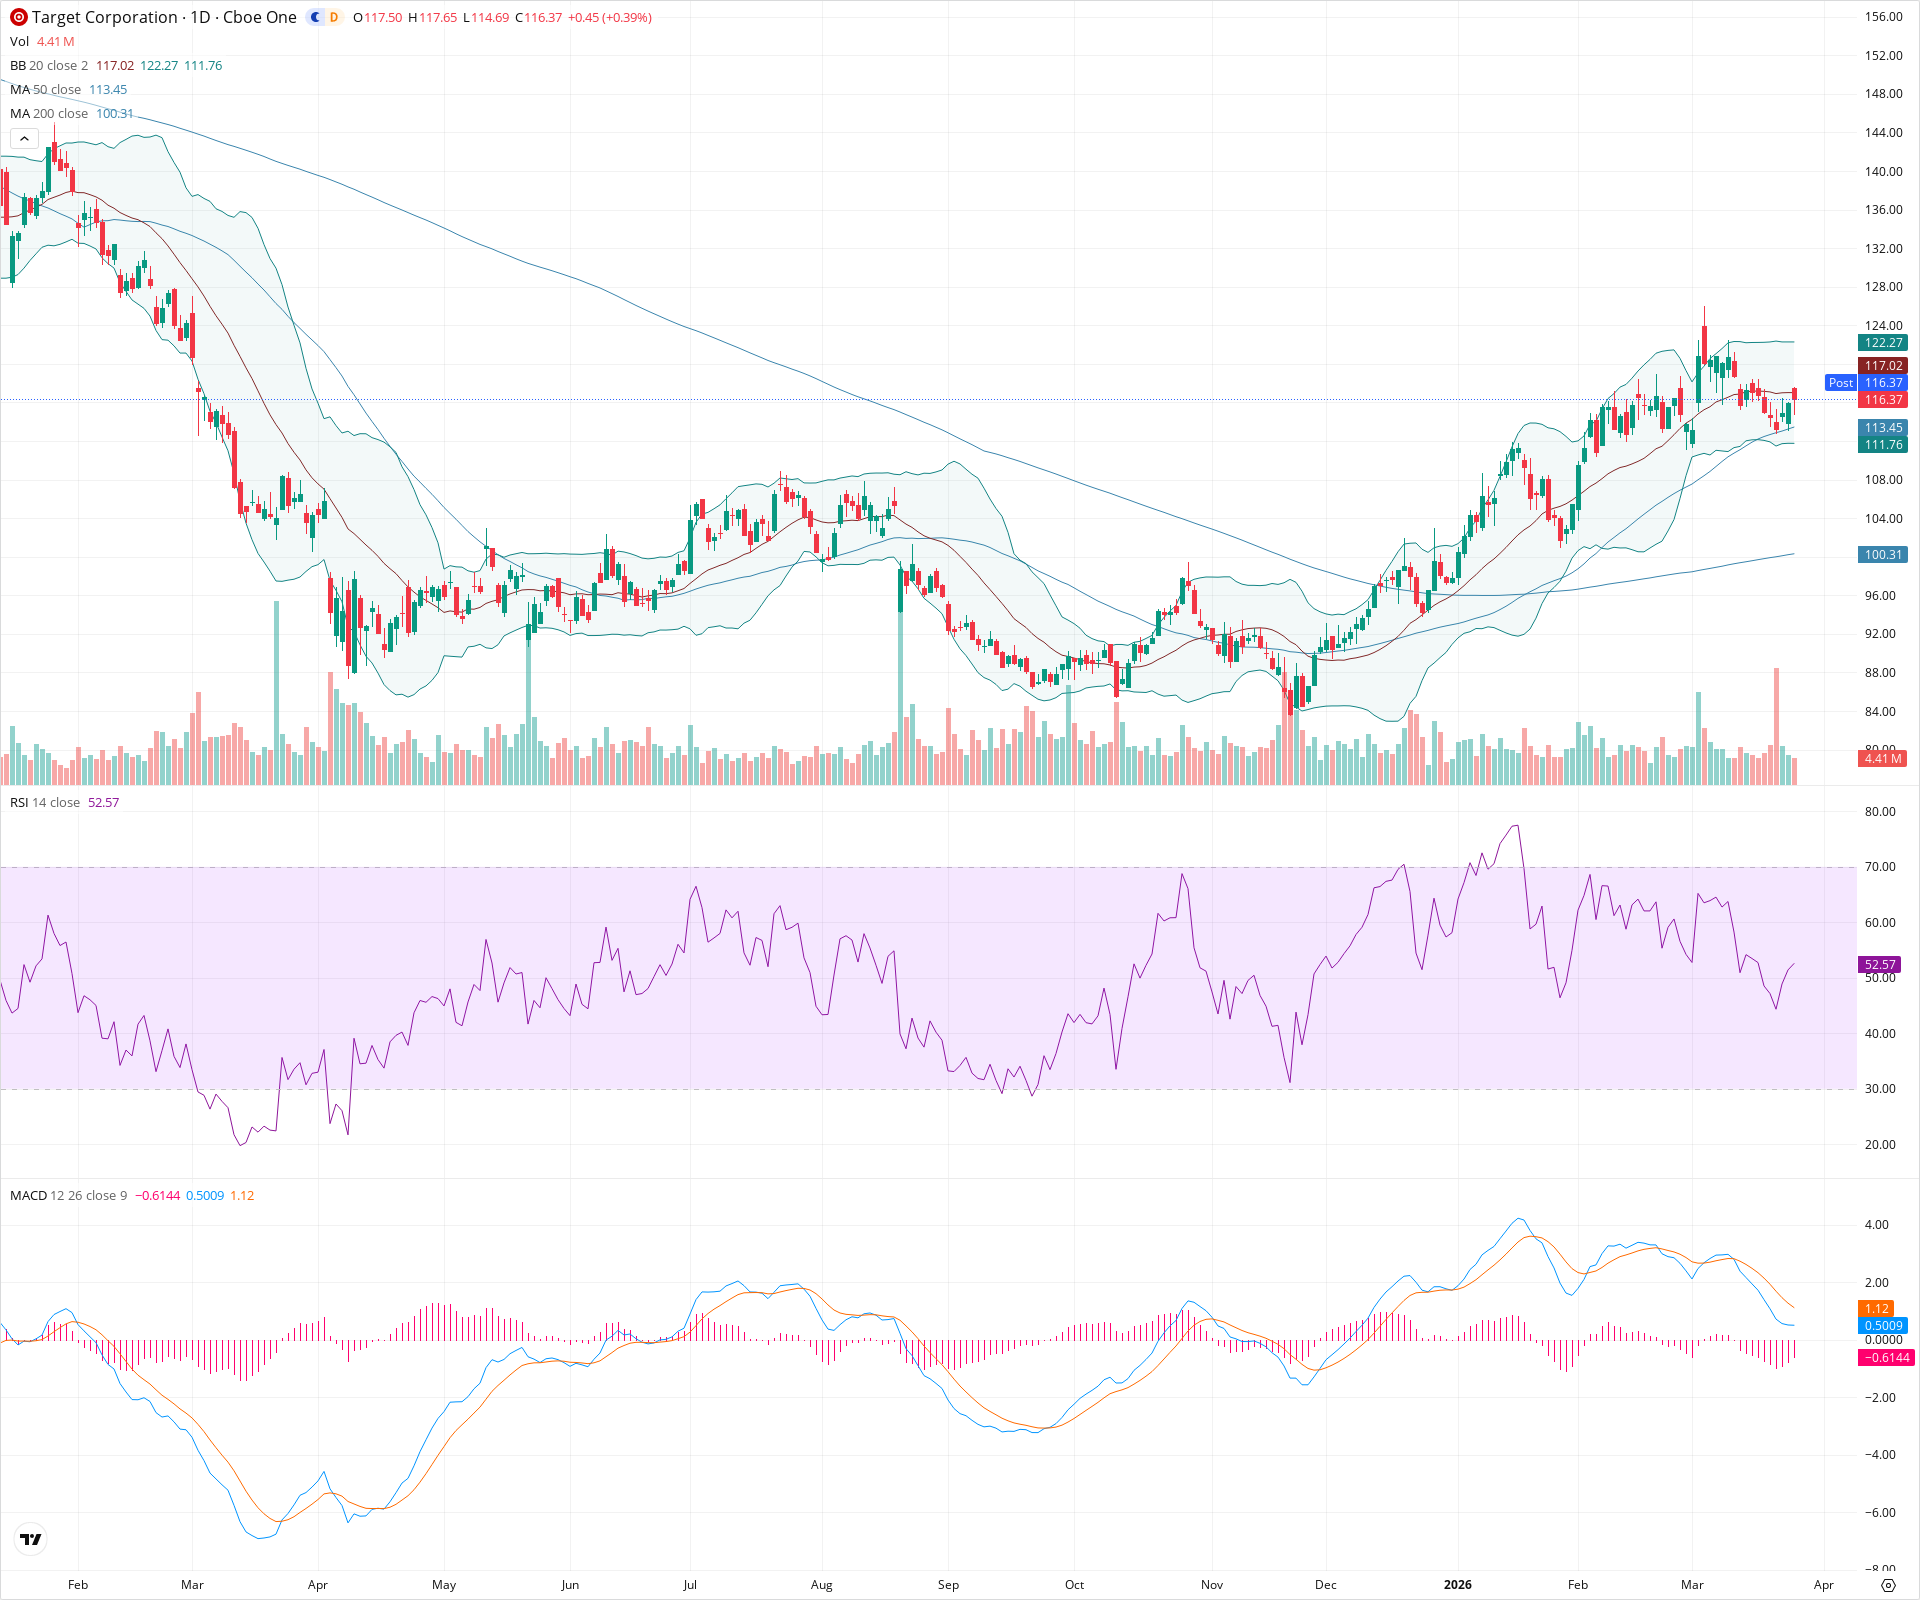The width and height of the screenshot is (1920, 1600).
Task: Select the "RSI 14 close" indicator legend
Action: click(x=45, y=802)
